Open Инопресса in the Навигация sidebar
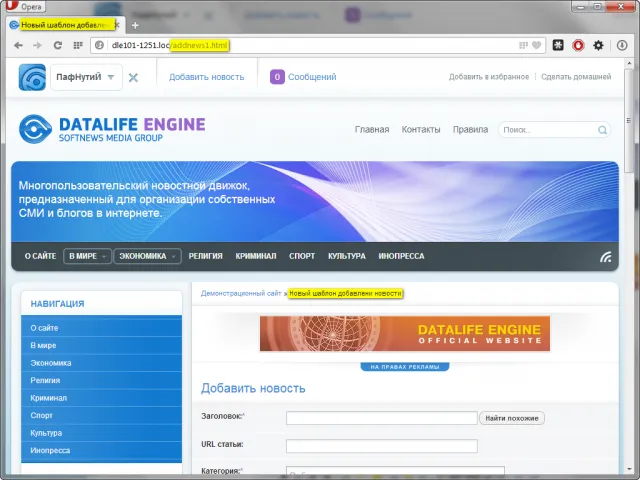The height and width of the screenshot is (480, 640). (x=50, y=451)
